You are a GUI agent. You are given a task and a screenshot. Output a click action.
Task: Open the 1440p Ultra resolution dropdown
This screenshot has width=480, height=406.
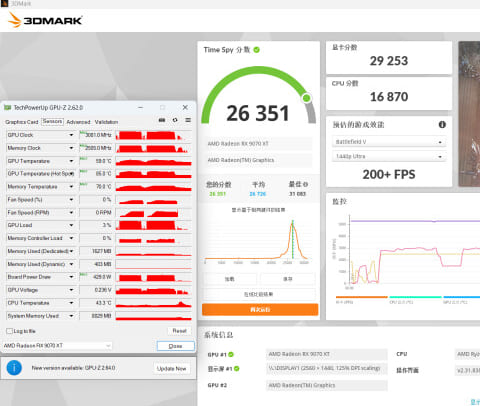click(389, 156)
